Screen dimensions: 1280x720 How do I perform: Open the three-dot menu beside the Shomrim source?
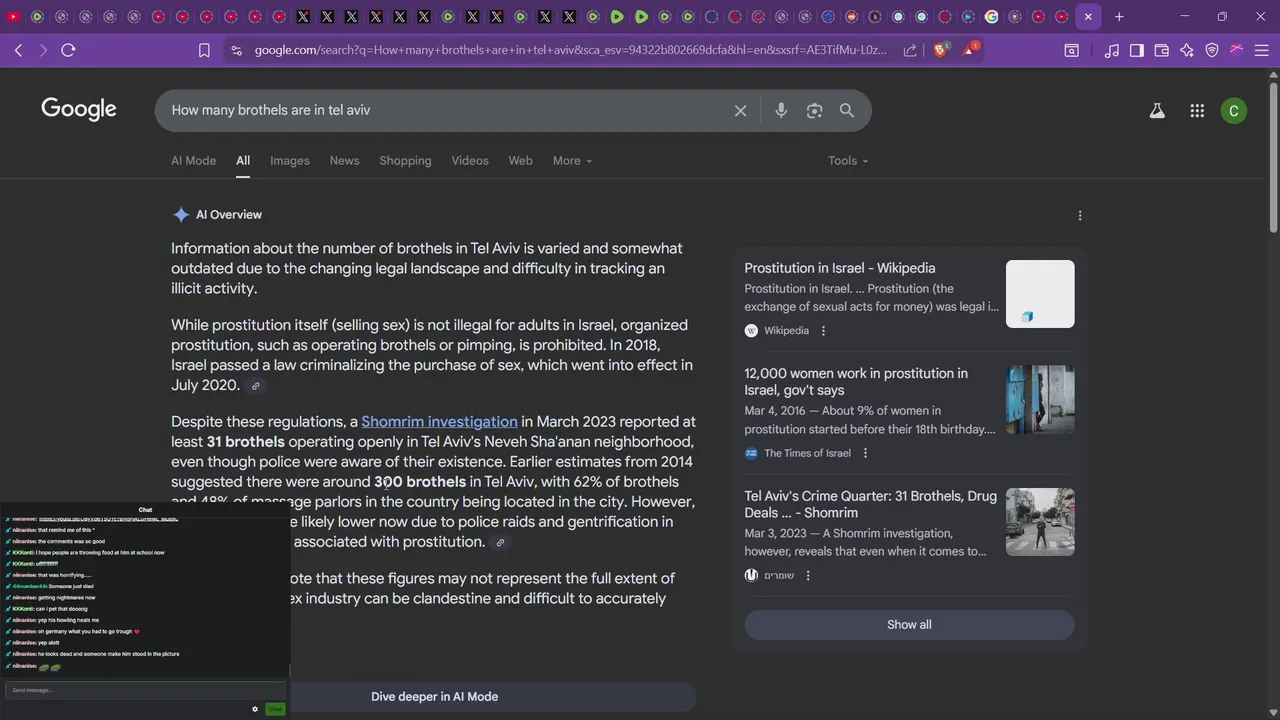pyautogui.click(x=808, y=576)
